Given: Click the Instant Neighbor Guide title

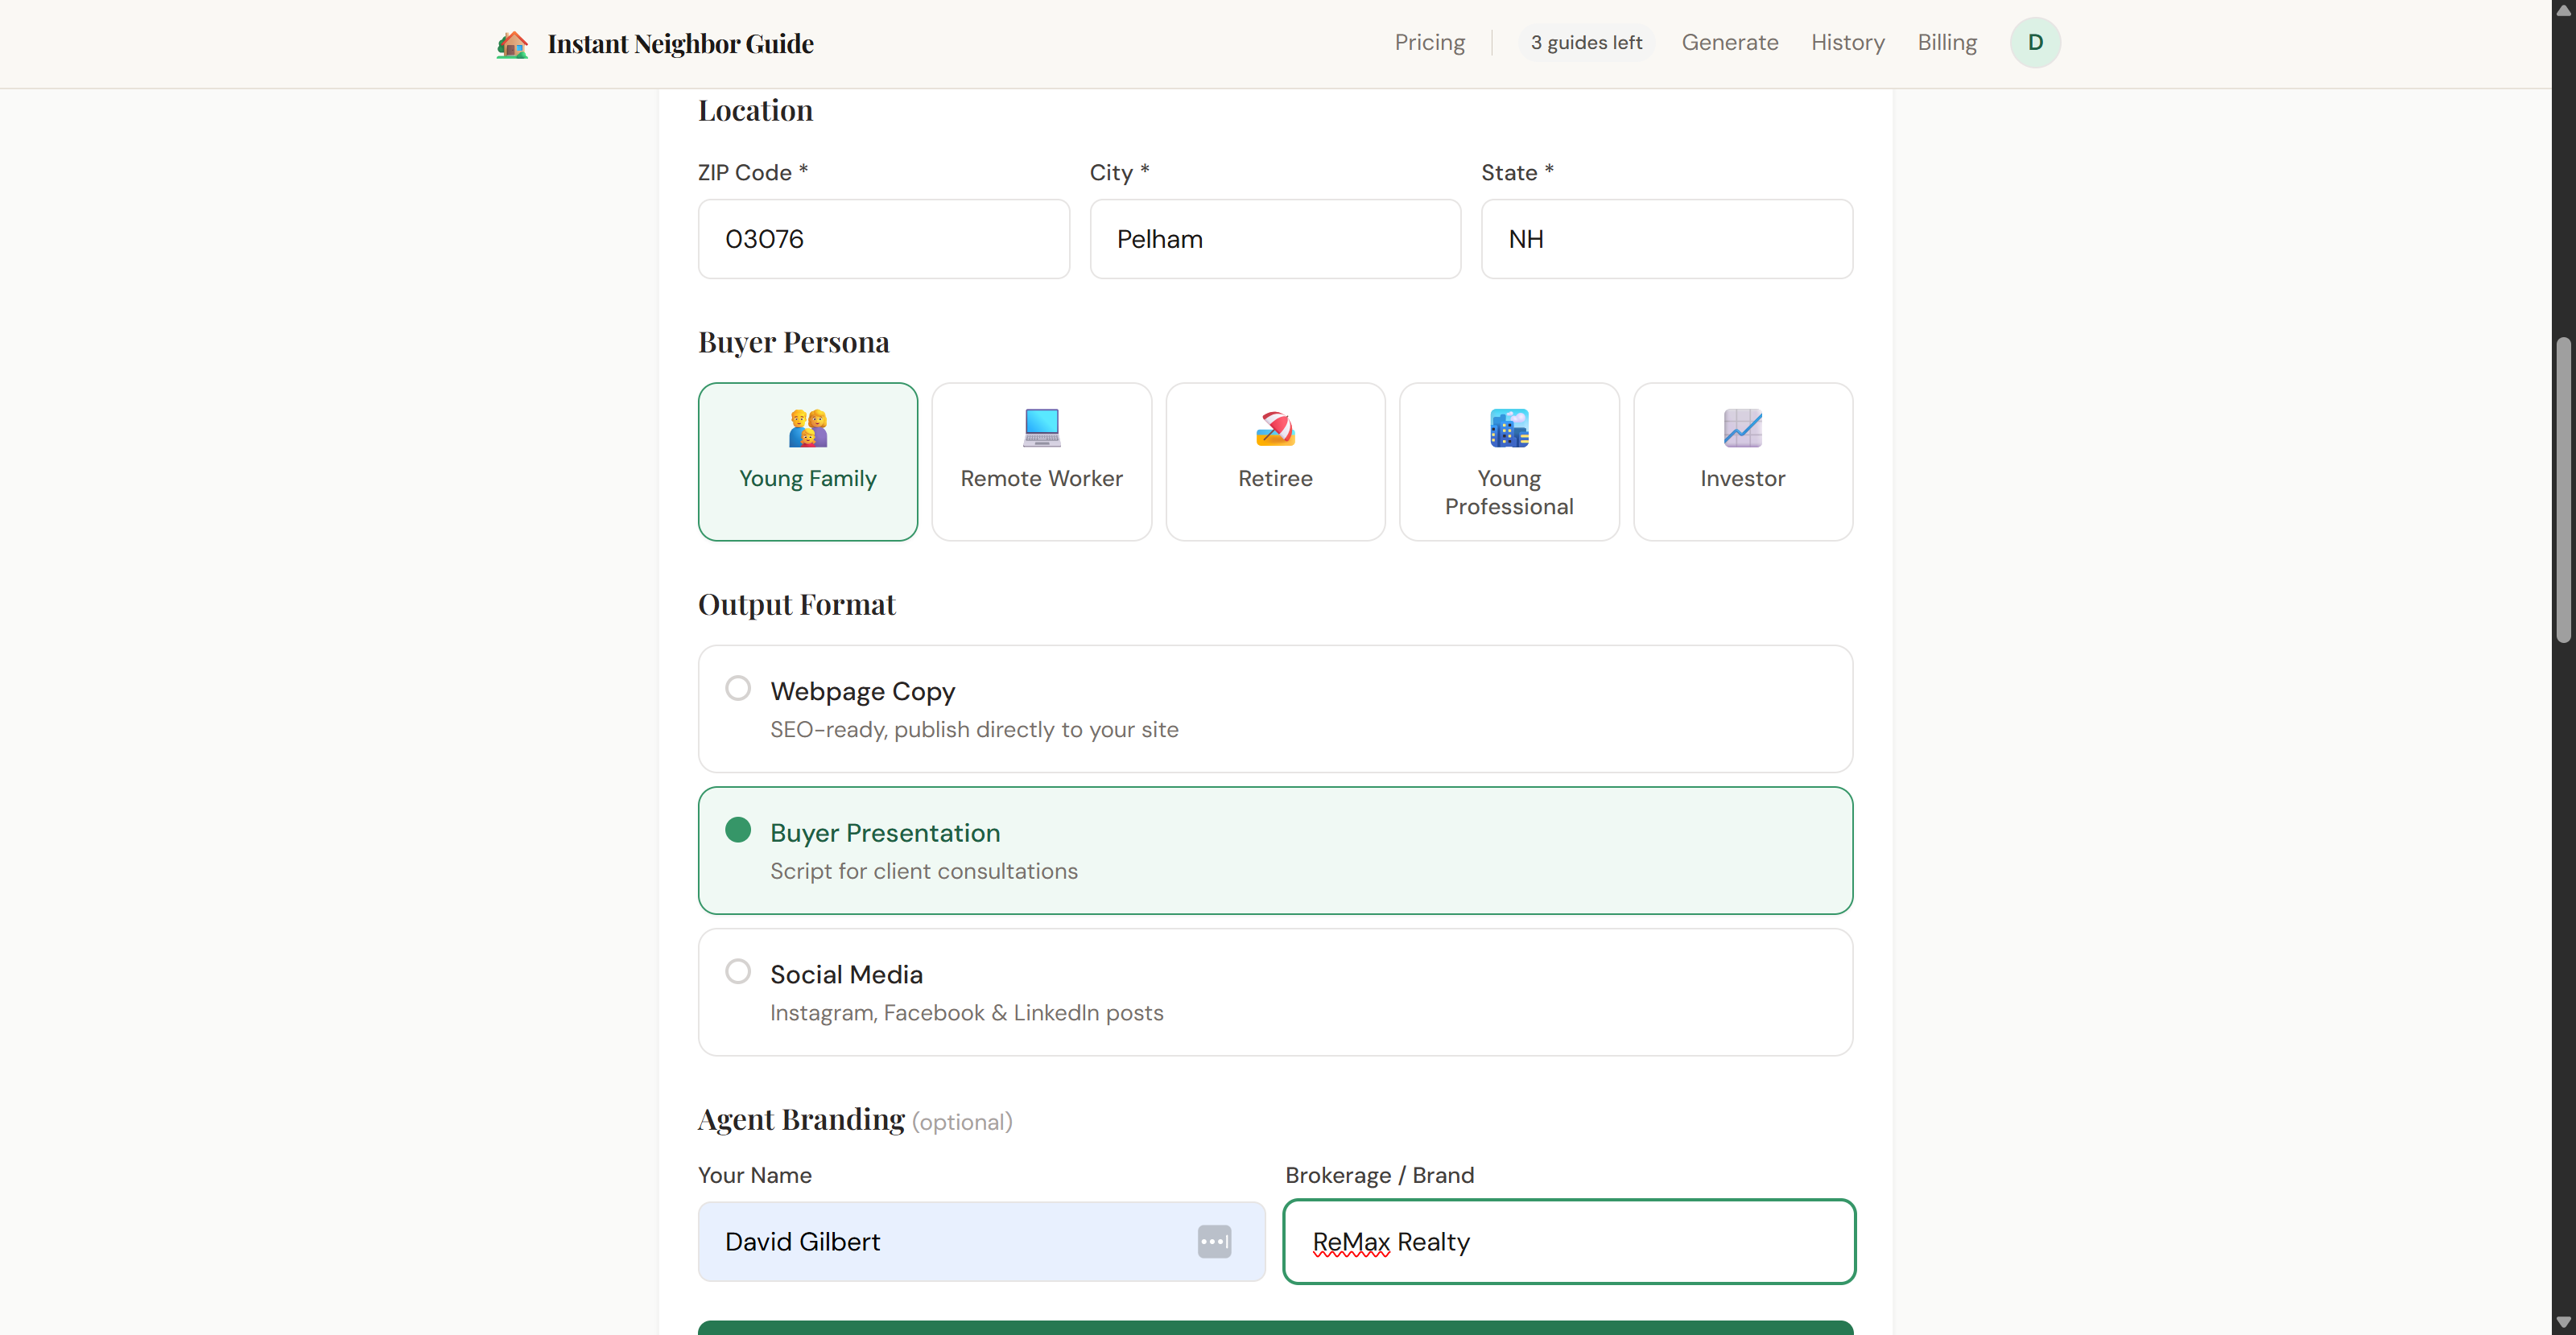Looking at the screenshot, I should click(680, 44).
